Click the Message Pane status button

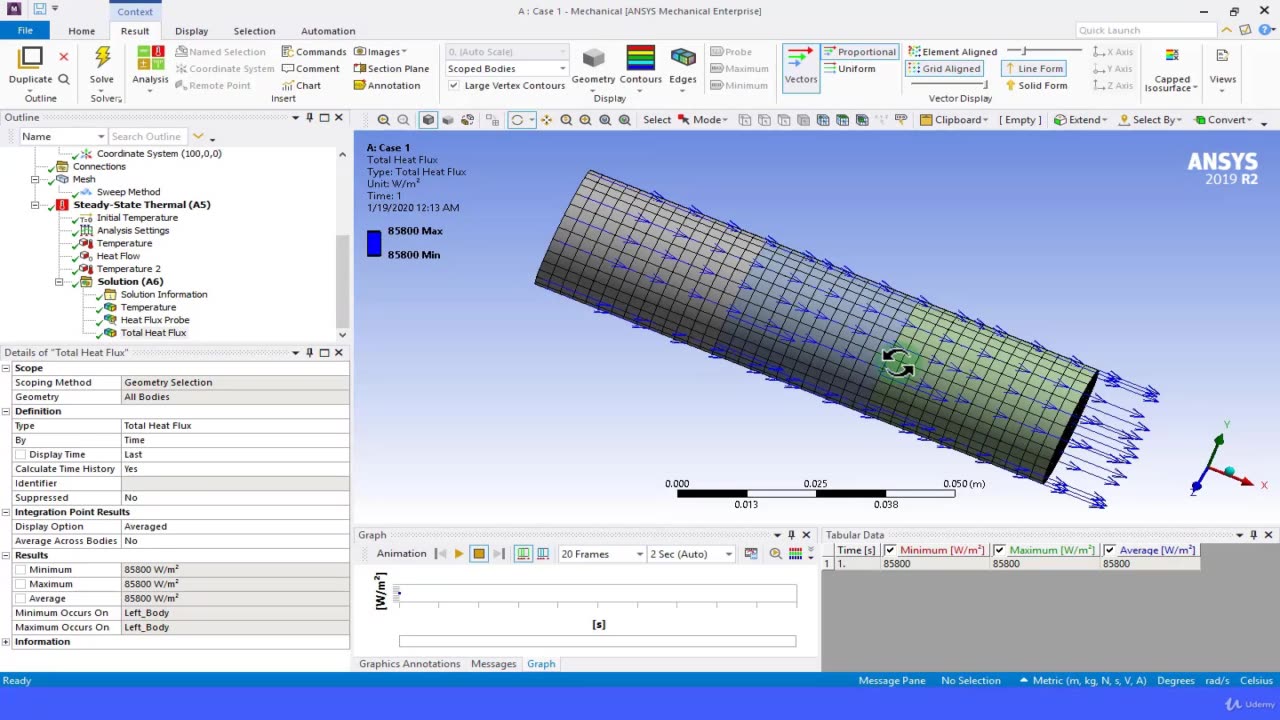click(892, 681)
